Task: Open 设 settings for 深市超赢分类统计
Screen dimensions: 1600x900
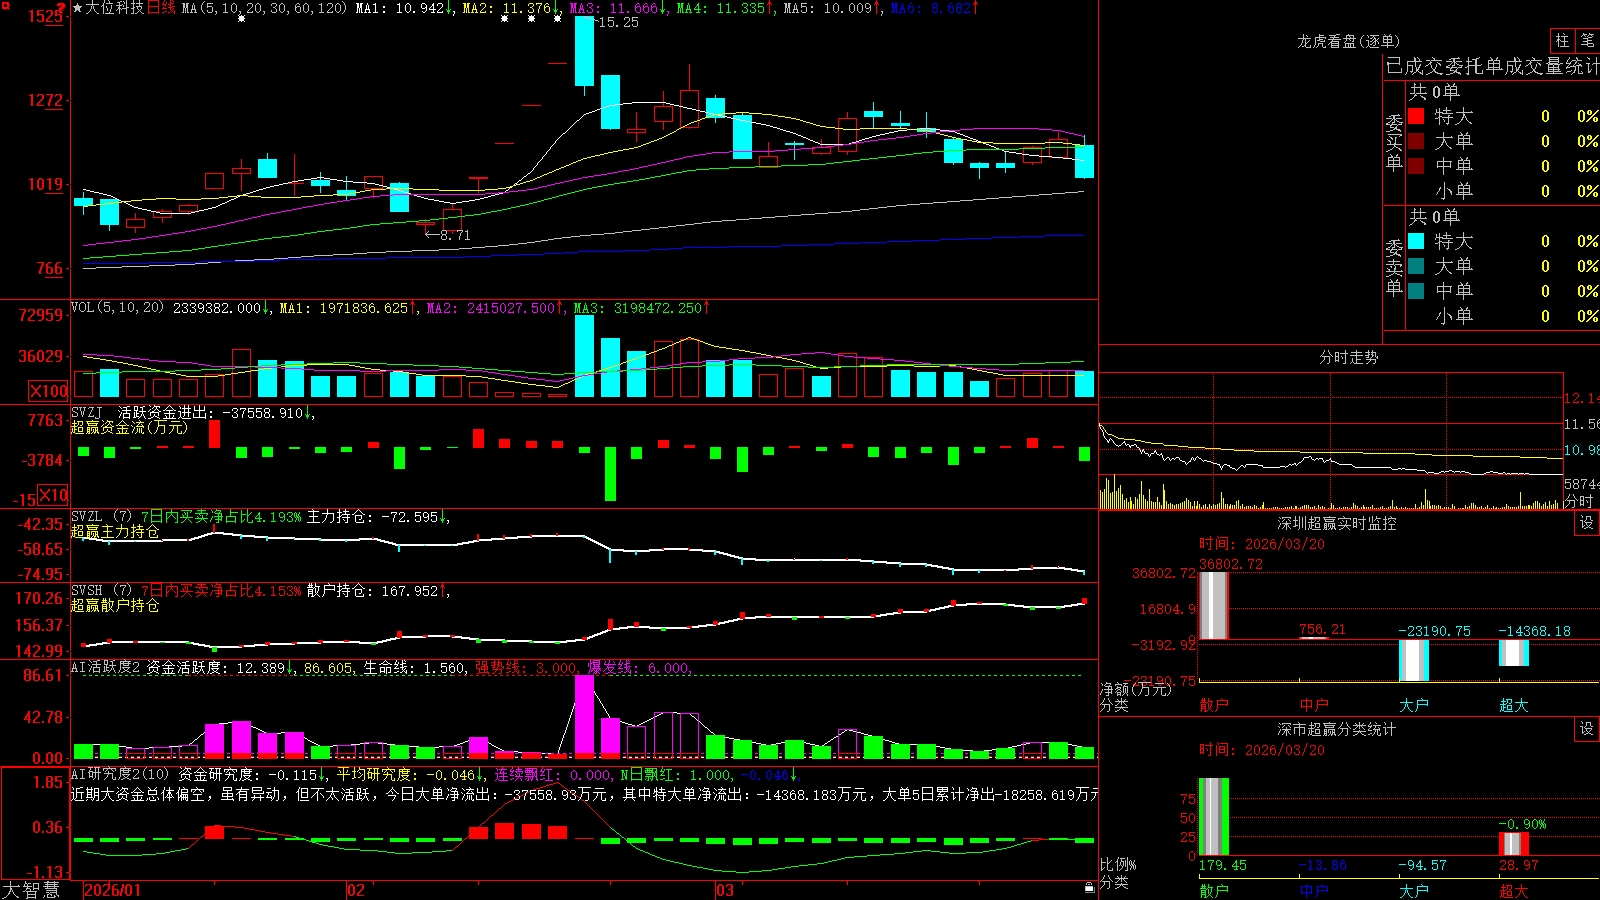Action: pyautogui.click(x=1587, y=729)
